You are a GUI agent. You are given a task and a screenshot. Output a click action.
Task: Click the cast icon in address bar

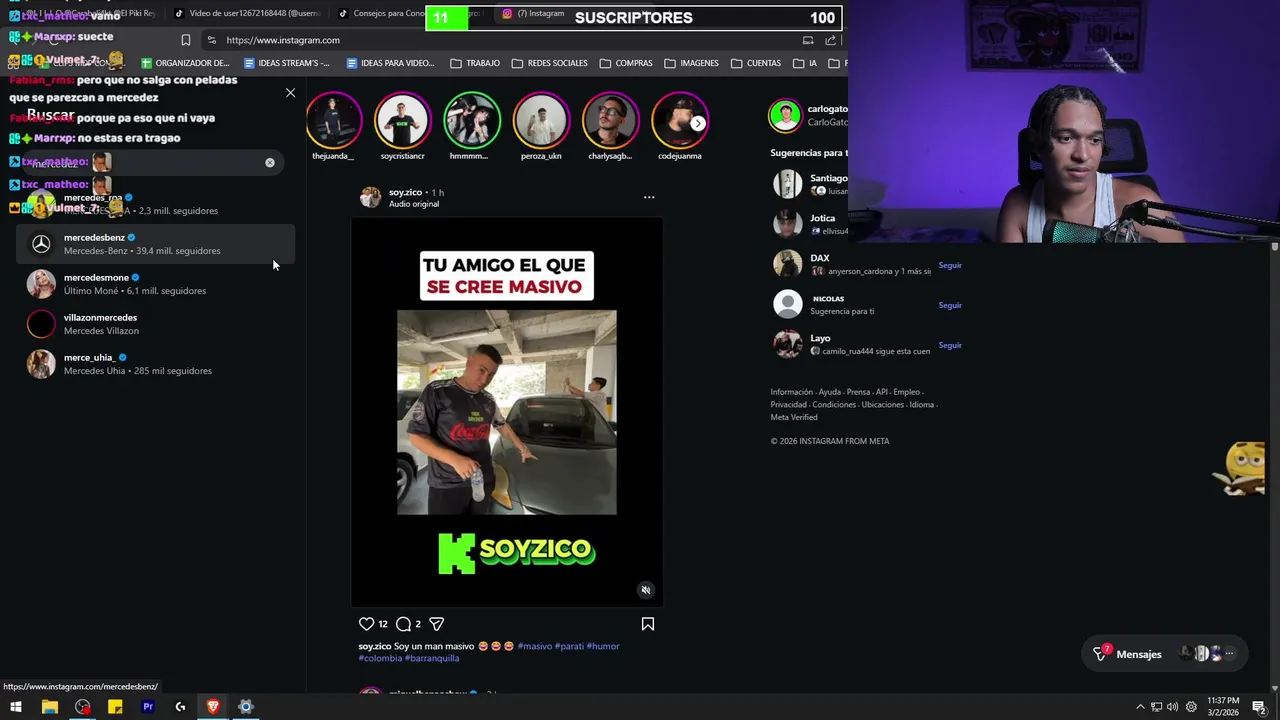(808, 40)
